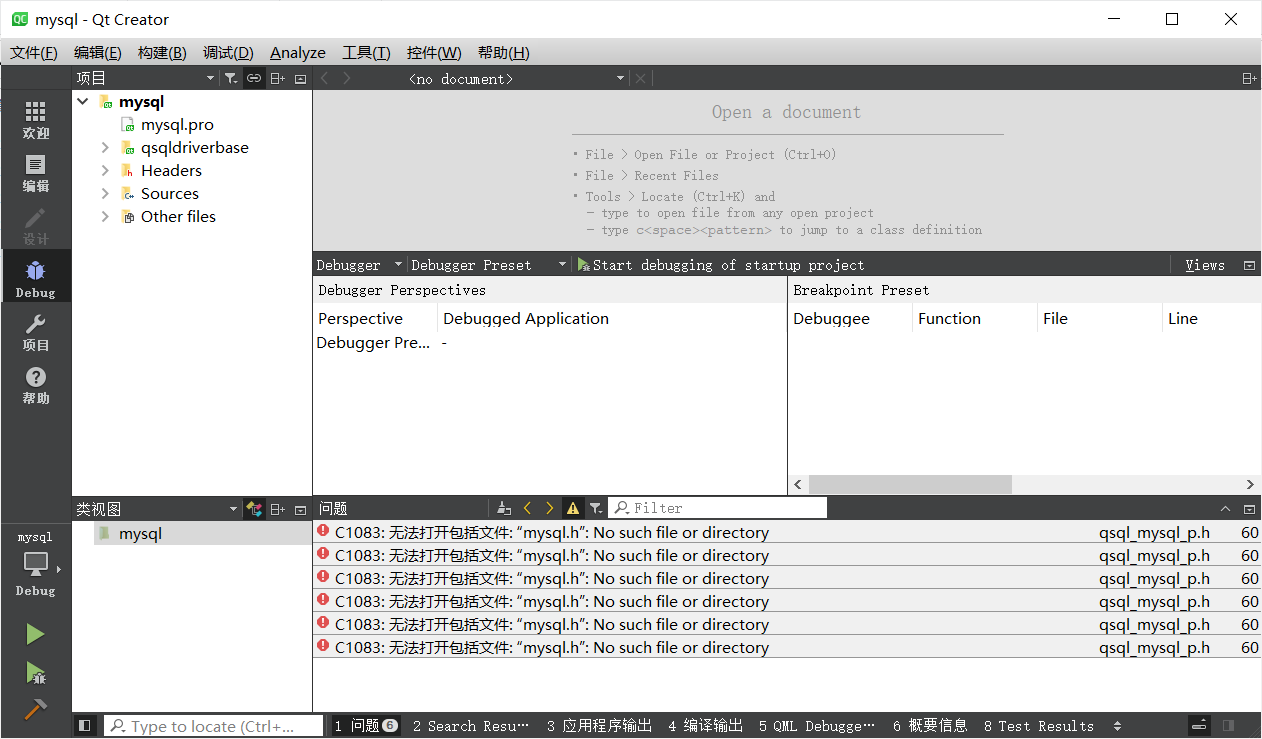Expand the Headers folder
Screen dimensions: 1262x739
(105, 171)
